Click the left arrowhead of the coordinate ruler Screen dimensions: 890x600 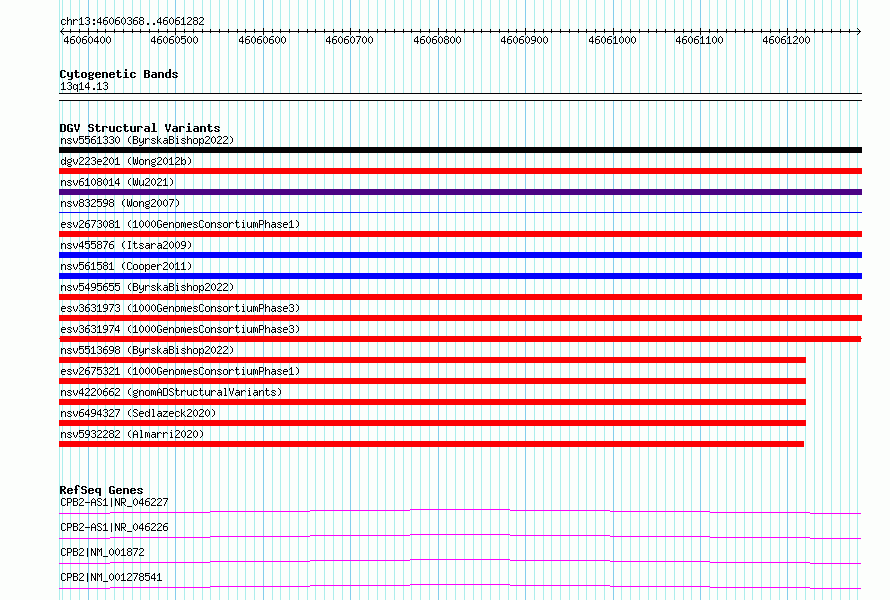[x=62, y=32]
